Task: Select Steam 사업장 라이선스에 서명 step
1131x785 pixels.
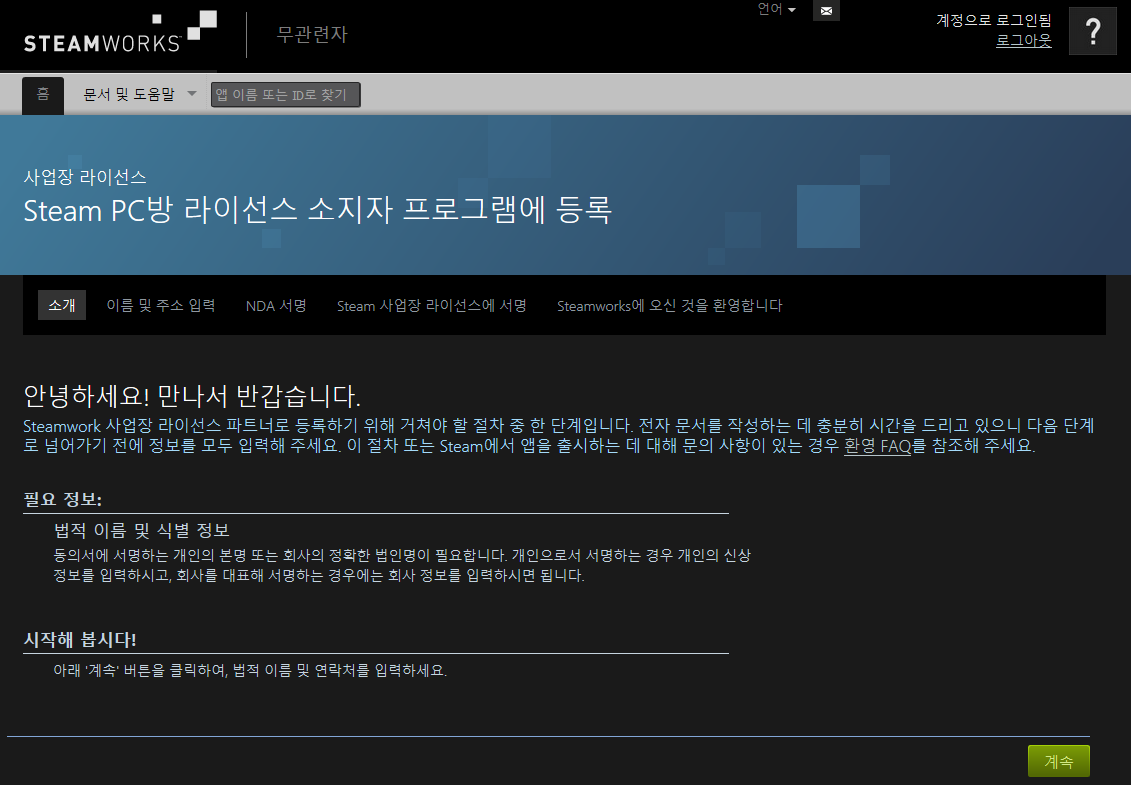Action: coord(431,306)
